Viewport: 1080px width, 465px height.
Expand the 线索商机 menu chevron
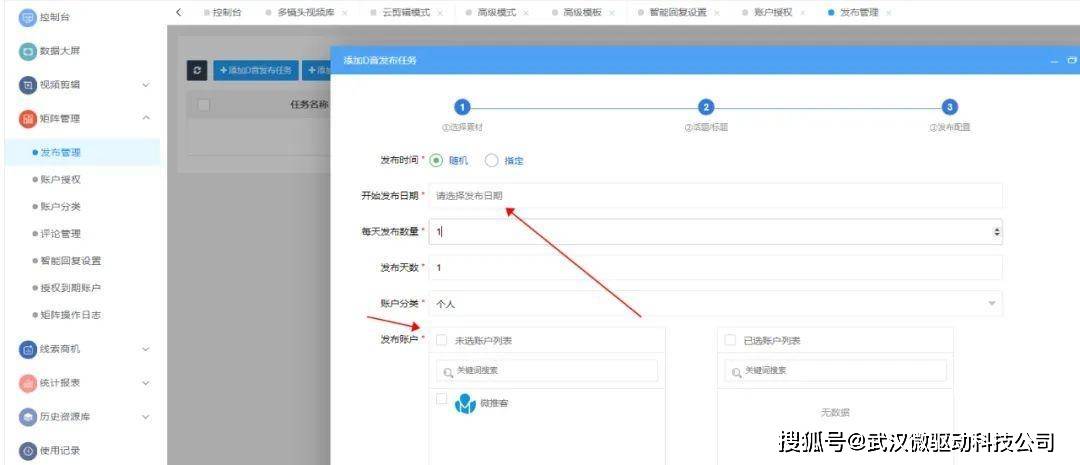point(146,349)
